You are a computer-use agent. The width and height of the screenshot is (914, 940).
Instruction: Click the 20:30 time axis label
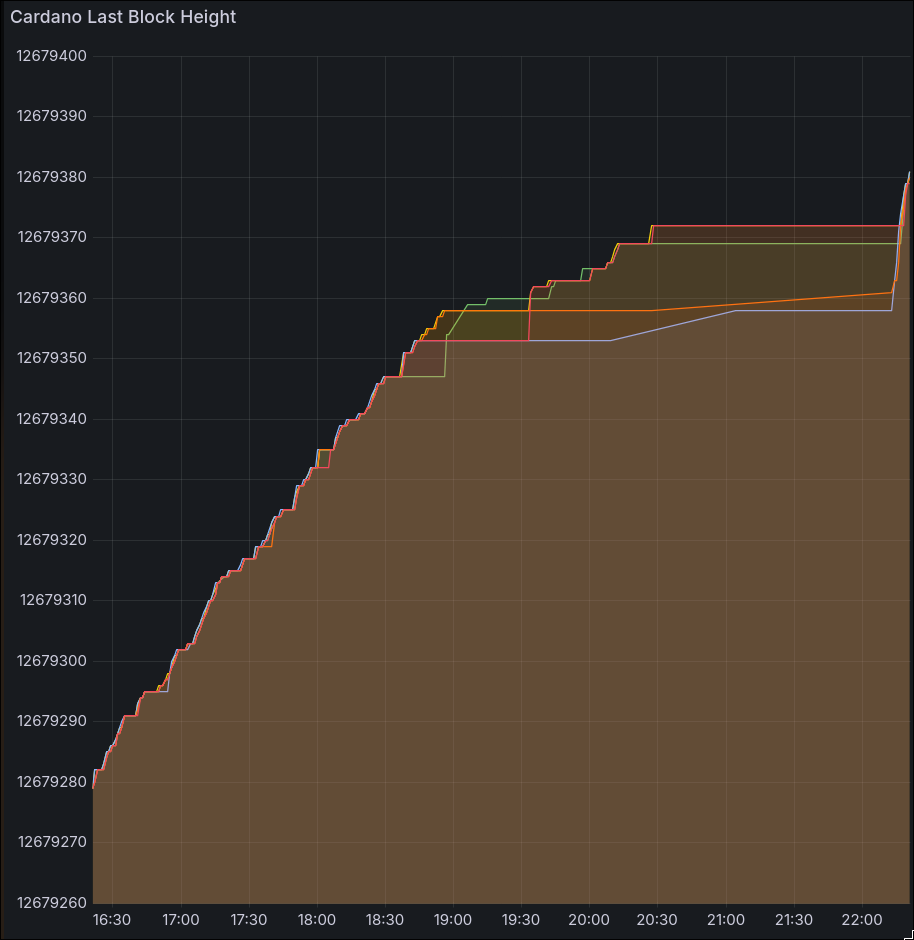657,919
